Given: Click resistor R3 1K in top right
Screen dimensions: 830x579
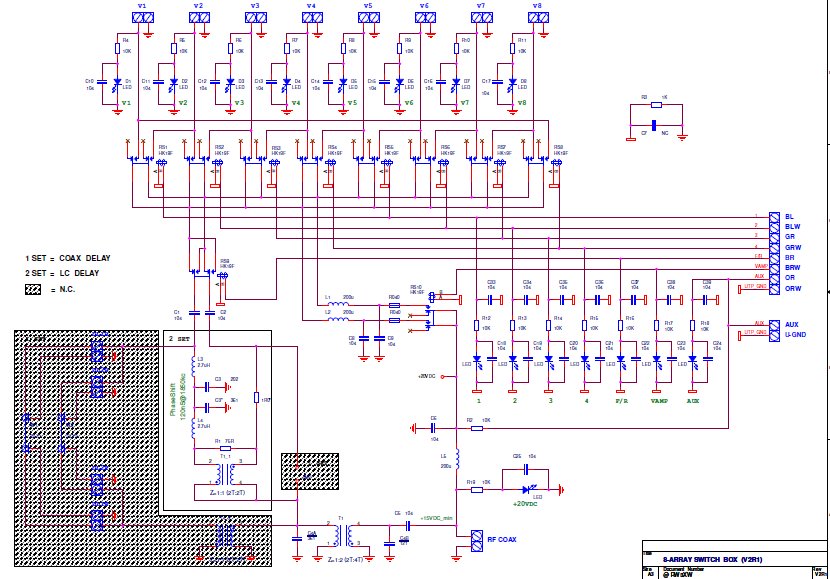Looking at the screenshot, I should [x=656, y=105].
